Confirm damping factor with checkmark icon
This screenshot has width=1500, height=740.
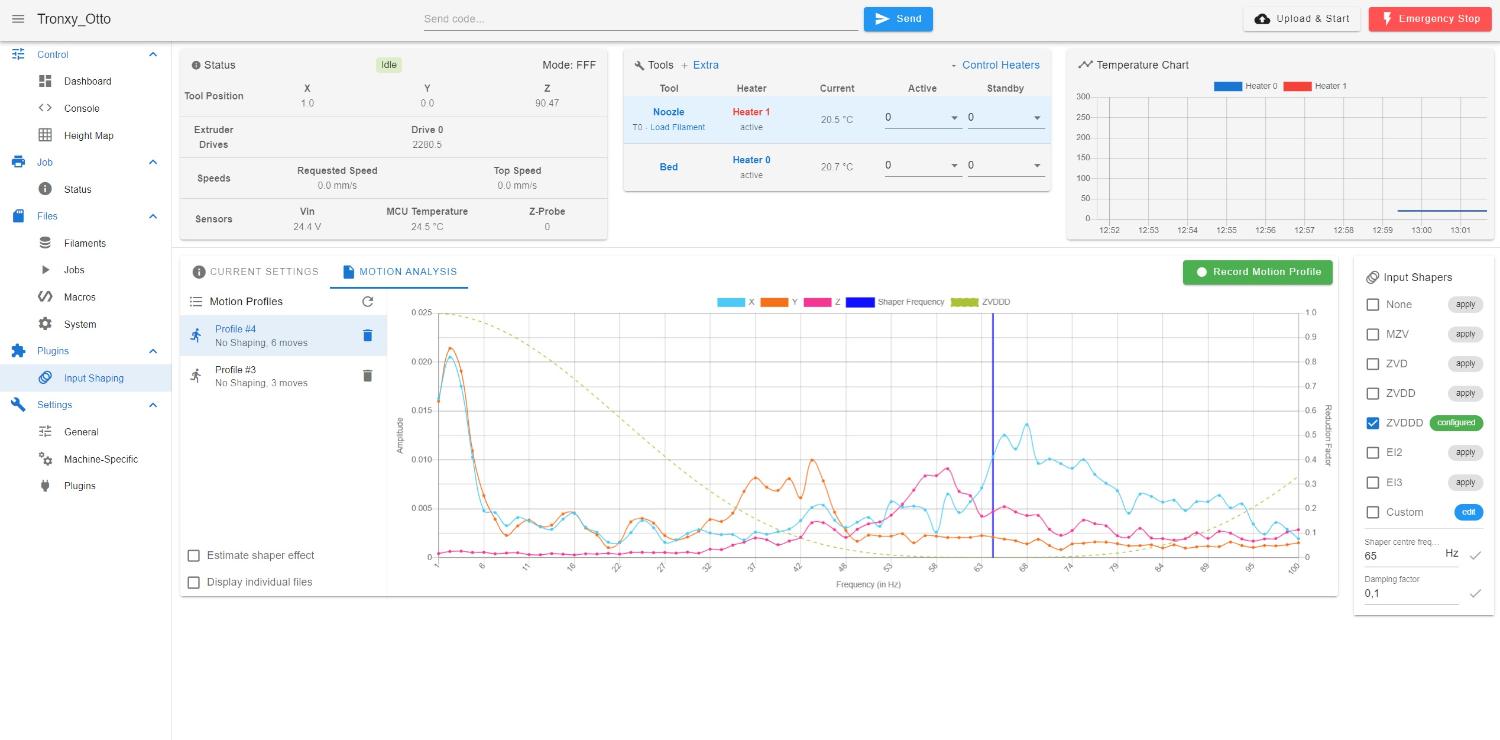coord(1474,593)
